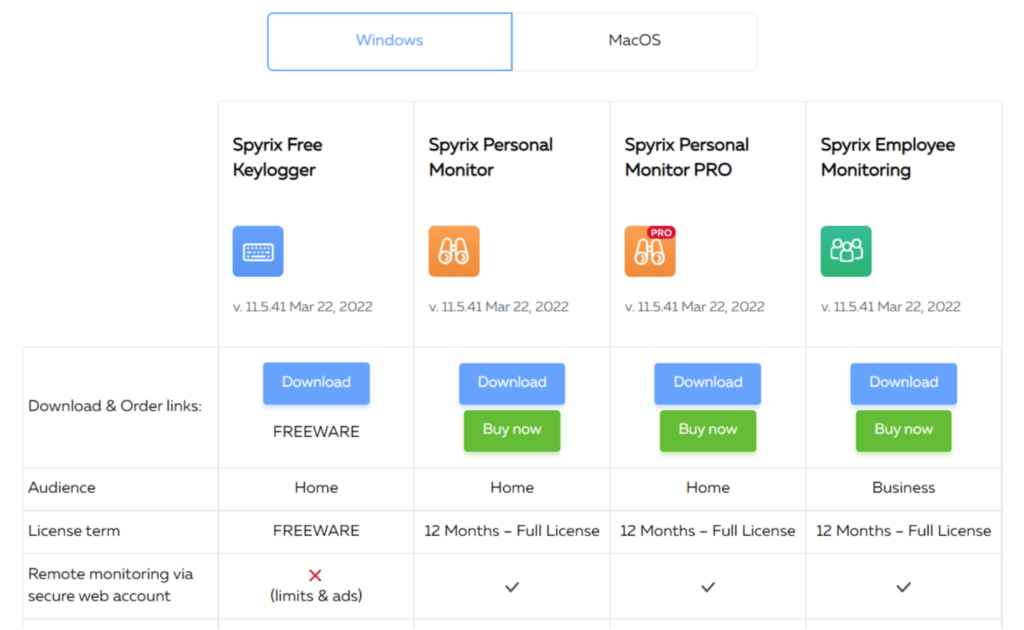Click Home audience cell for Free Keylogger
Image resolution: width=1024 pixels, height=630 pixels.
pos(316,488)
